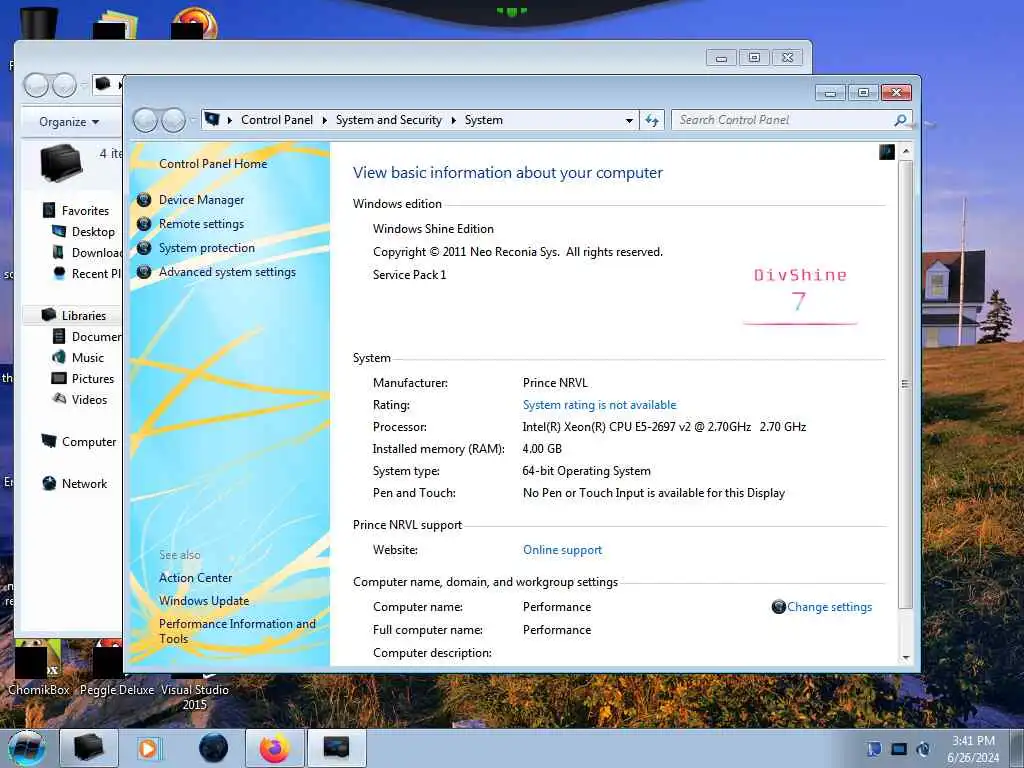1024x768 pixels.
Task: Click the help icon above the scrollbar
Action: click(x=887, y=152)
